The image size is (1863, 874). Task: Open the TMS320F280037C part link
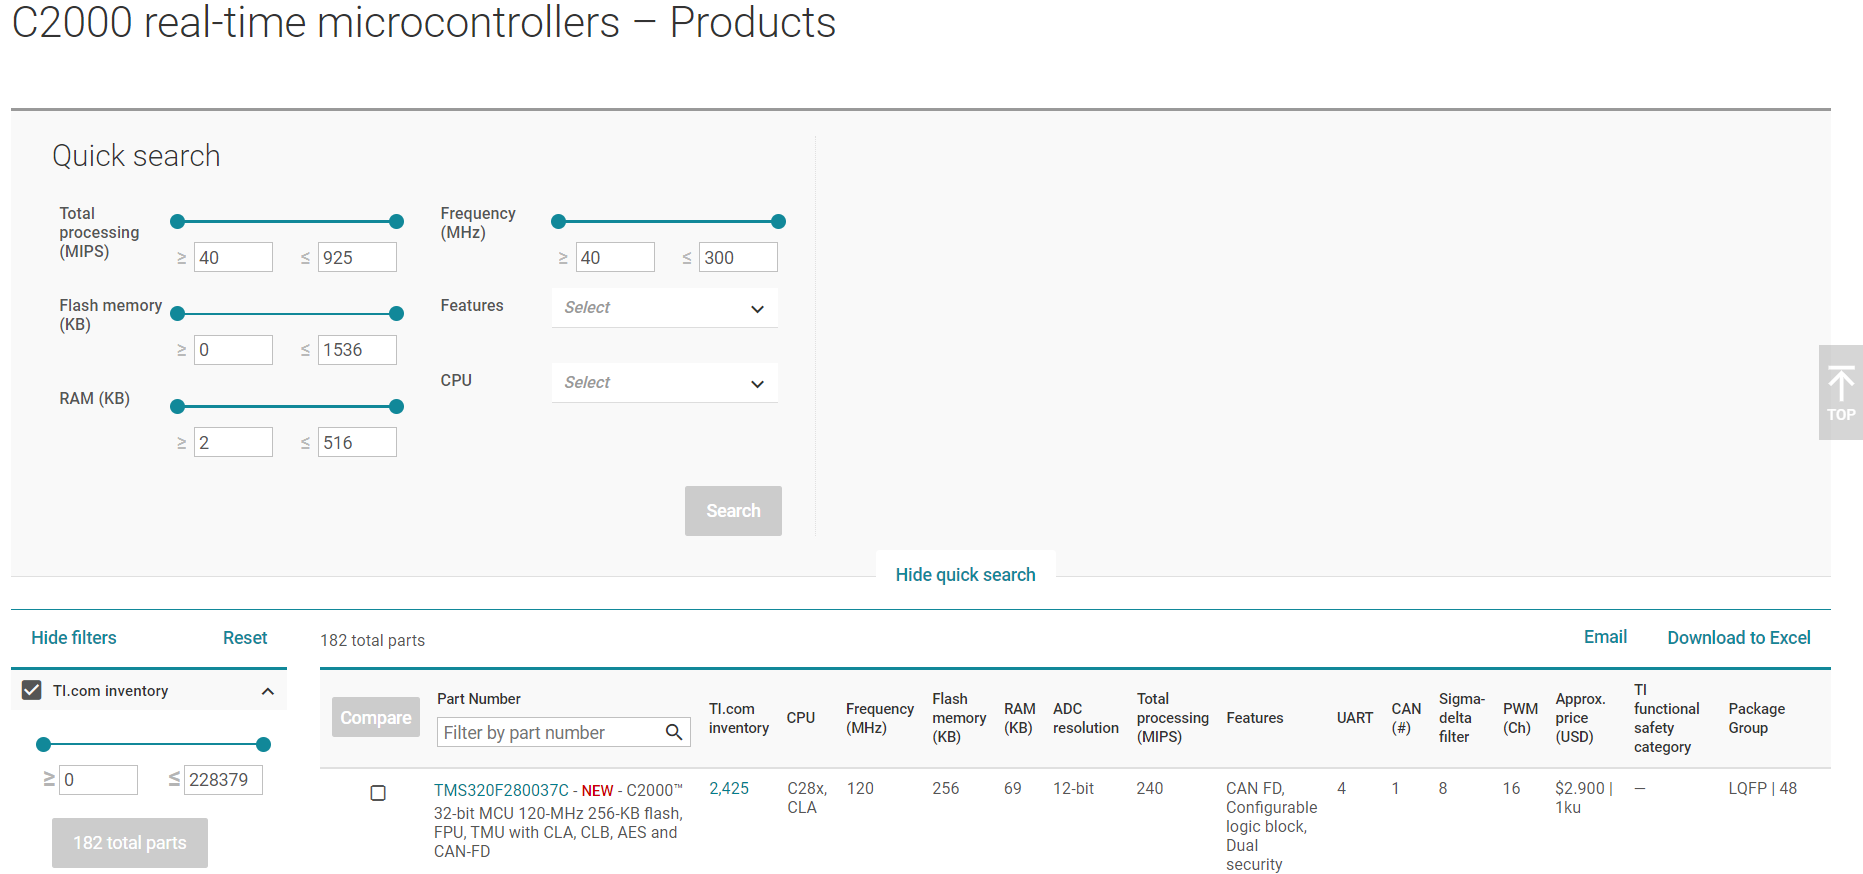[x=501, y=790]
